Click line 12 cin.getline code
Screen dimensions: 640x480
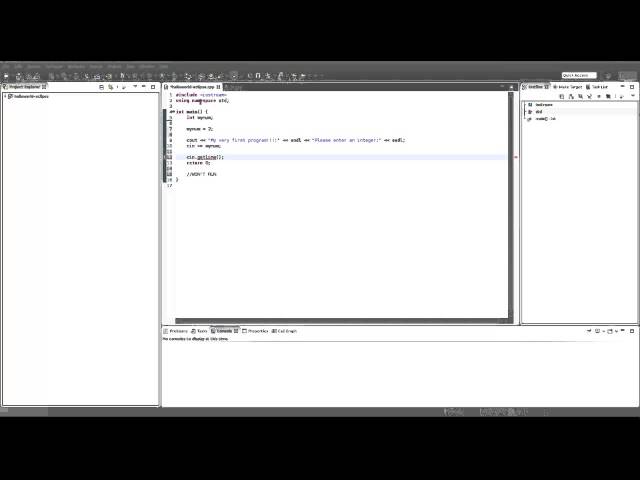(x=205, y=157)
